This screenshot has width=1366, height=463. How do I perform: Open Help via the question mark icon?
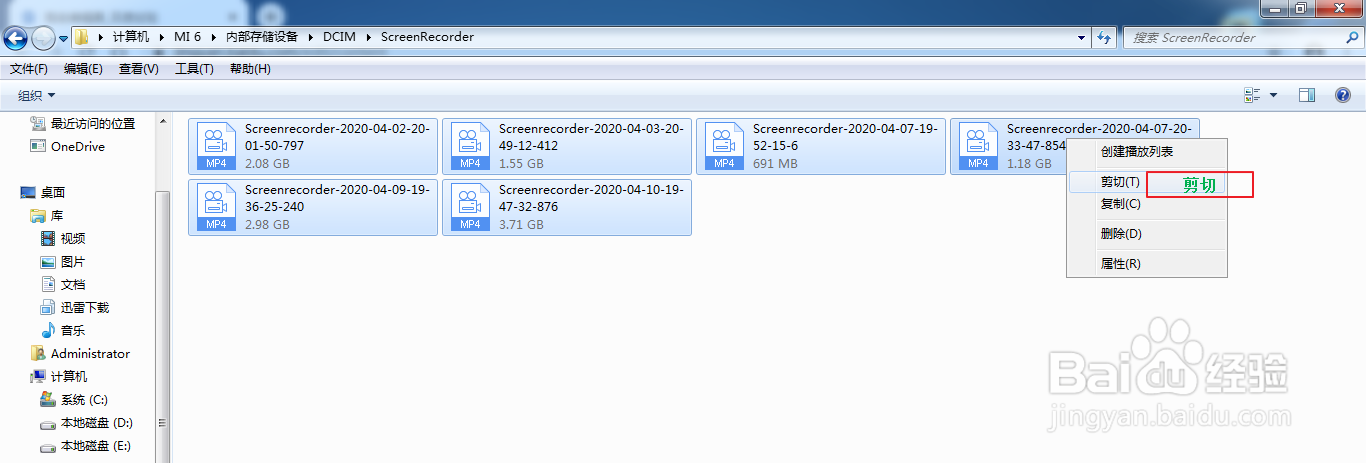tap(1343, 95)
